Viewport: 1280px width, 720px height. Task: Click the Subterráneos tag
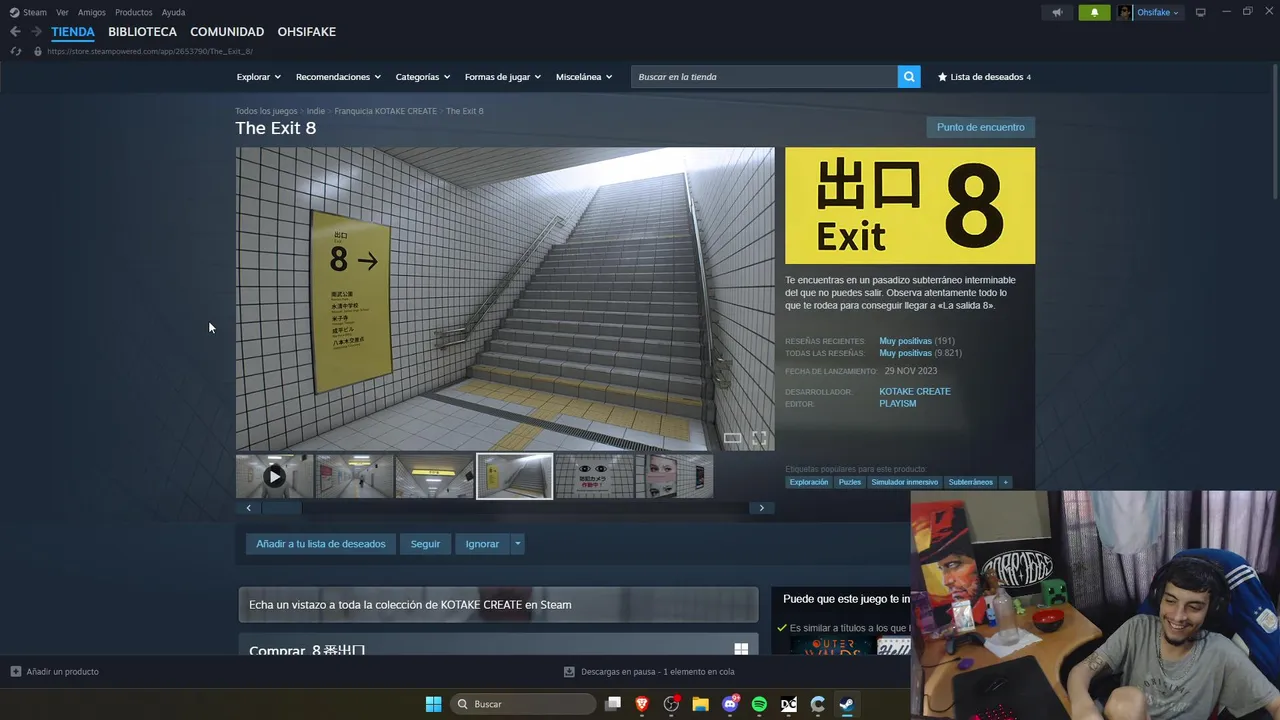971,482
